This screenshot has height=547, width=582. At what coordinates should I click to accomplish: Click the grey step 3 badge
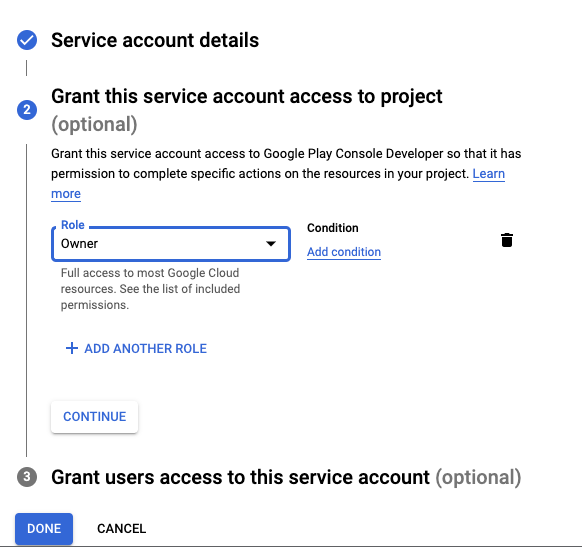coord(27,477)
